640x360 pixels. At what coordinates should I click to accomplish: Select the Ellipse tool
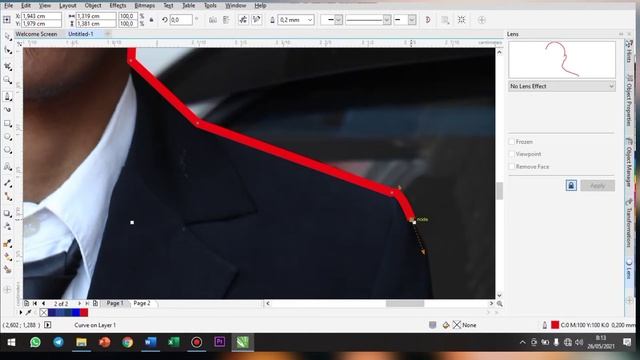[8, 137]
